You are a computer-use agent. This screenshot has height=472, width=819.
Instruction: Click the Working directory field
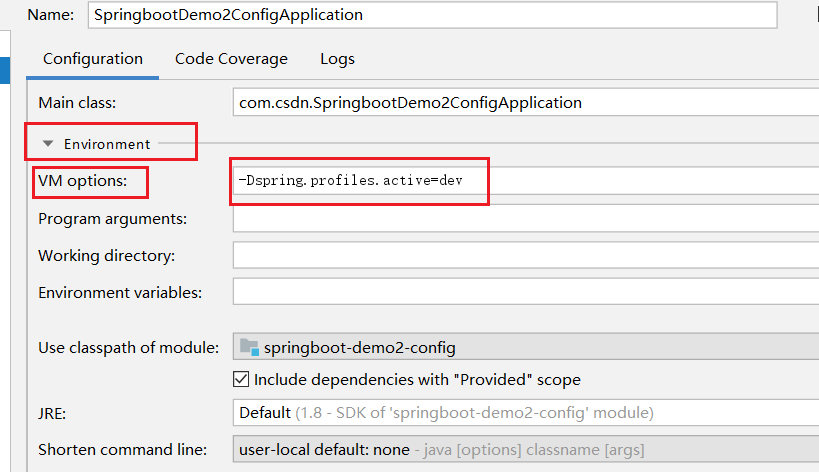coord(525,256)
